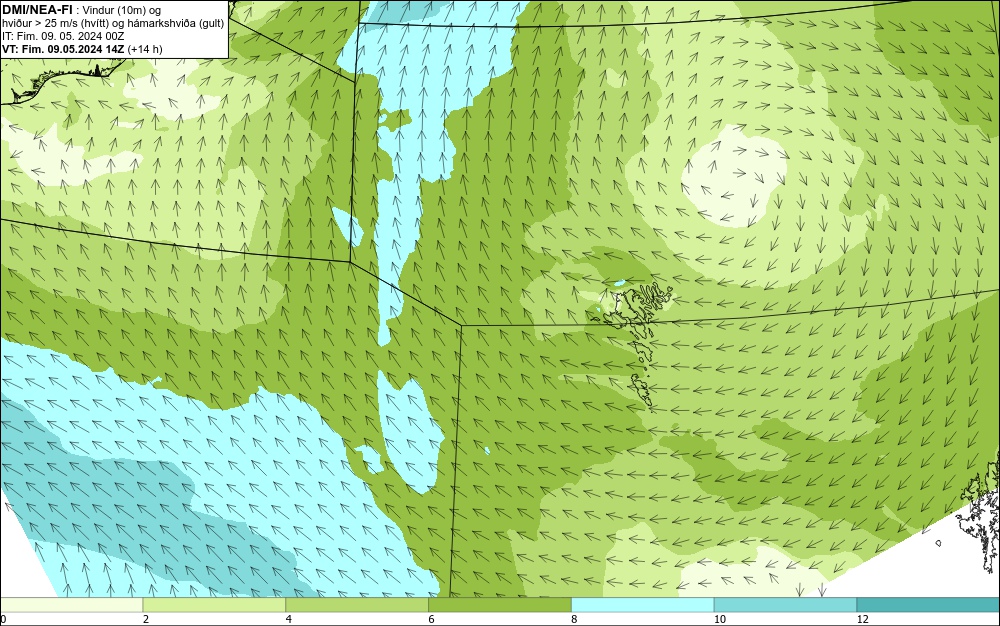Click the legend label 4
Image resolution: width=1000 pixels, height=626 pixels.
pyautogui.click(x=288, y=619)
